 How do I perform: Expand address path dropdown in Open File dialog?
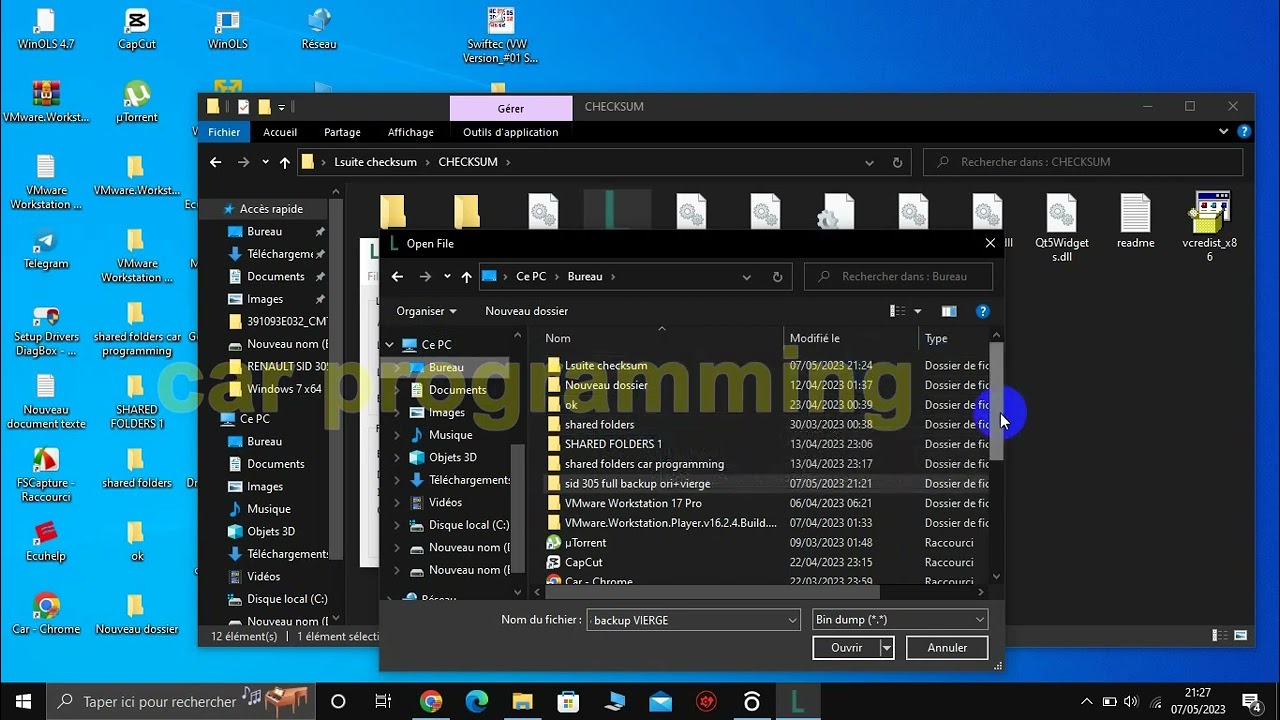746,277
